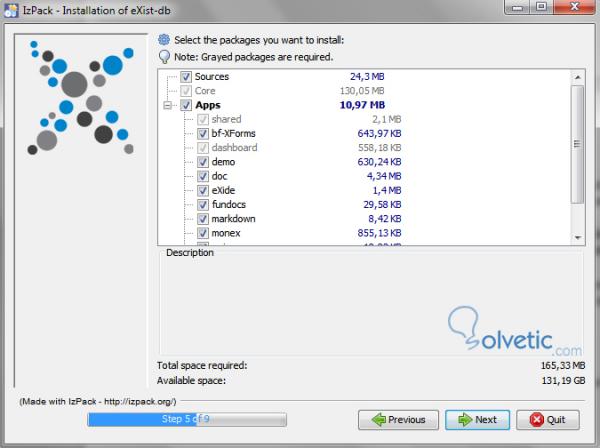
Task: Click the 10,97 MB Apps size
Action: pos(362,105)
